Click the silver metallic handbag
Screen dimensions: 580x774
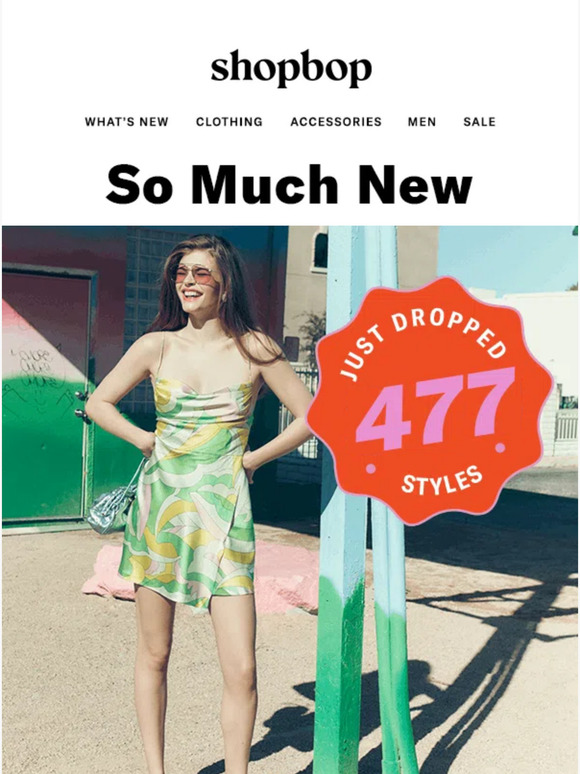click(111, 510)
